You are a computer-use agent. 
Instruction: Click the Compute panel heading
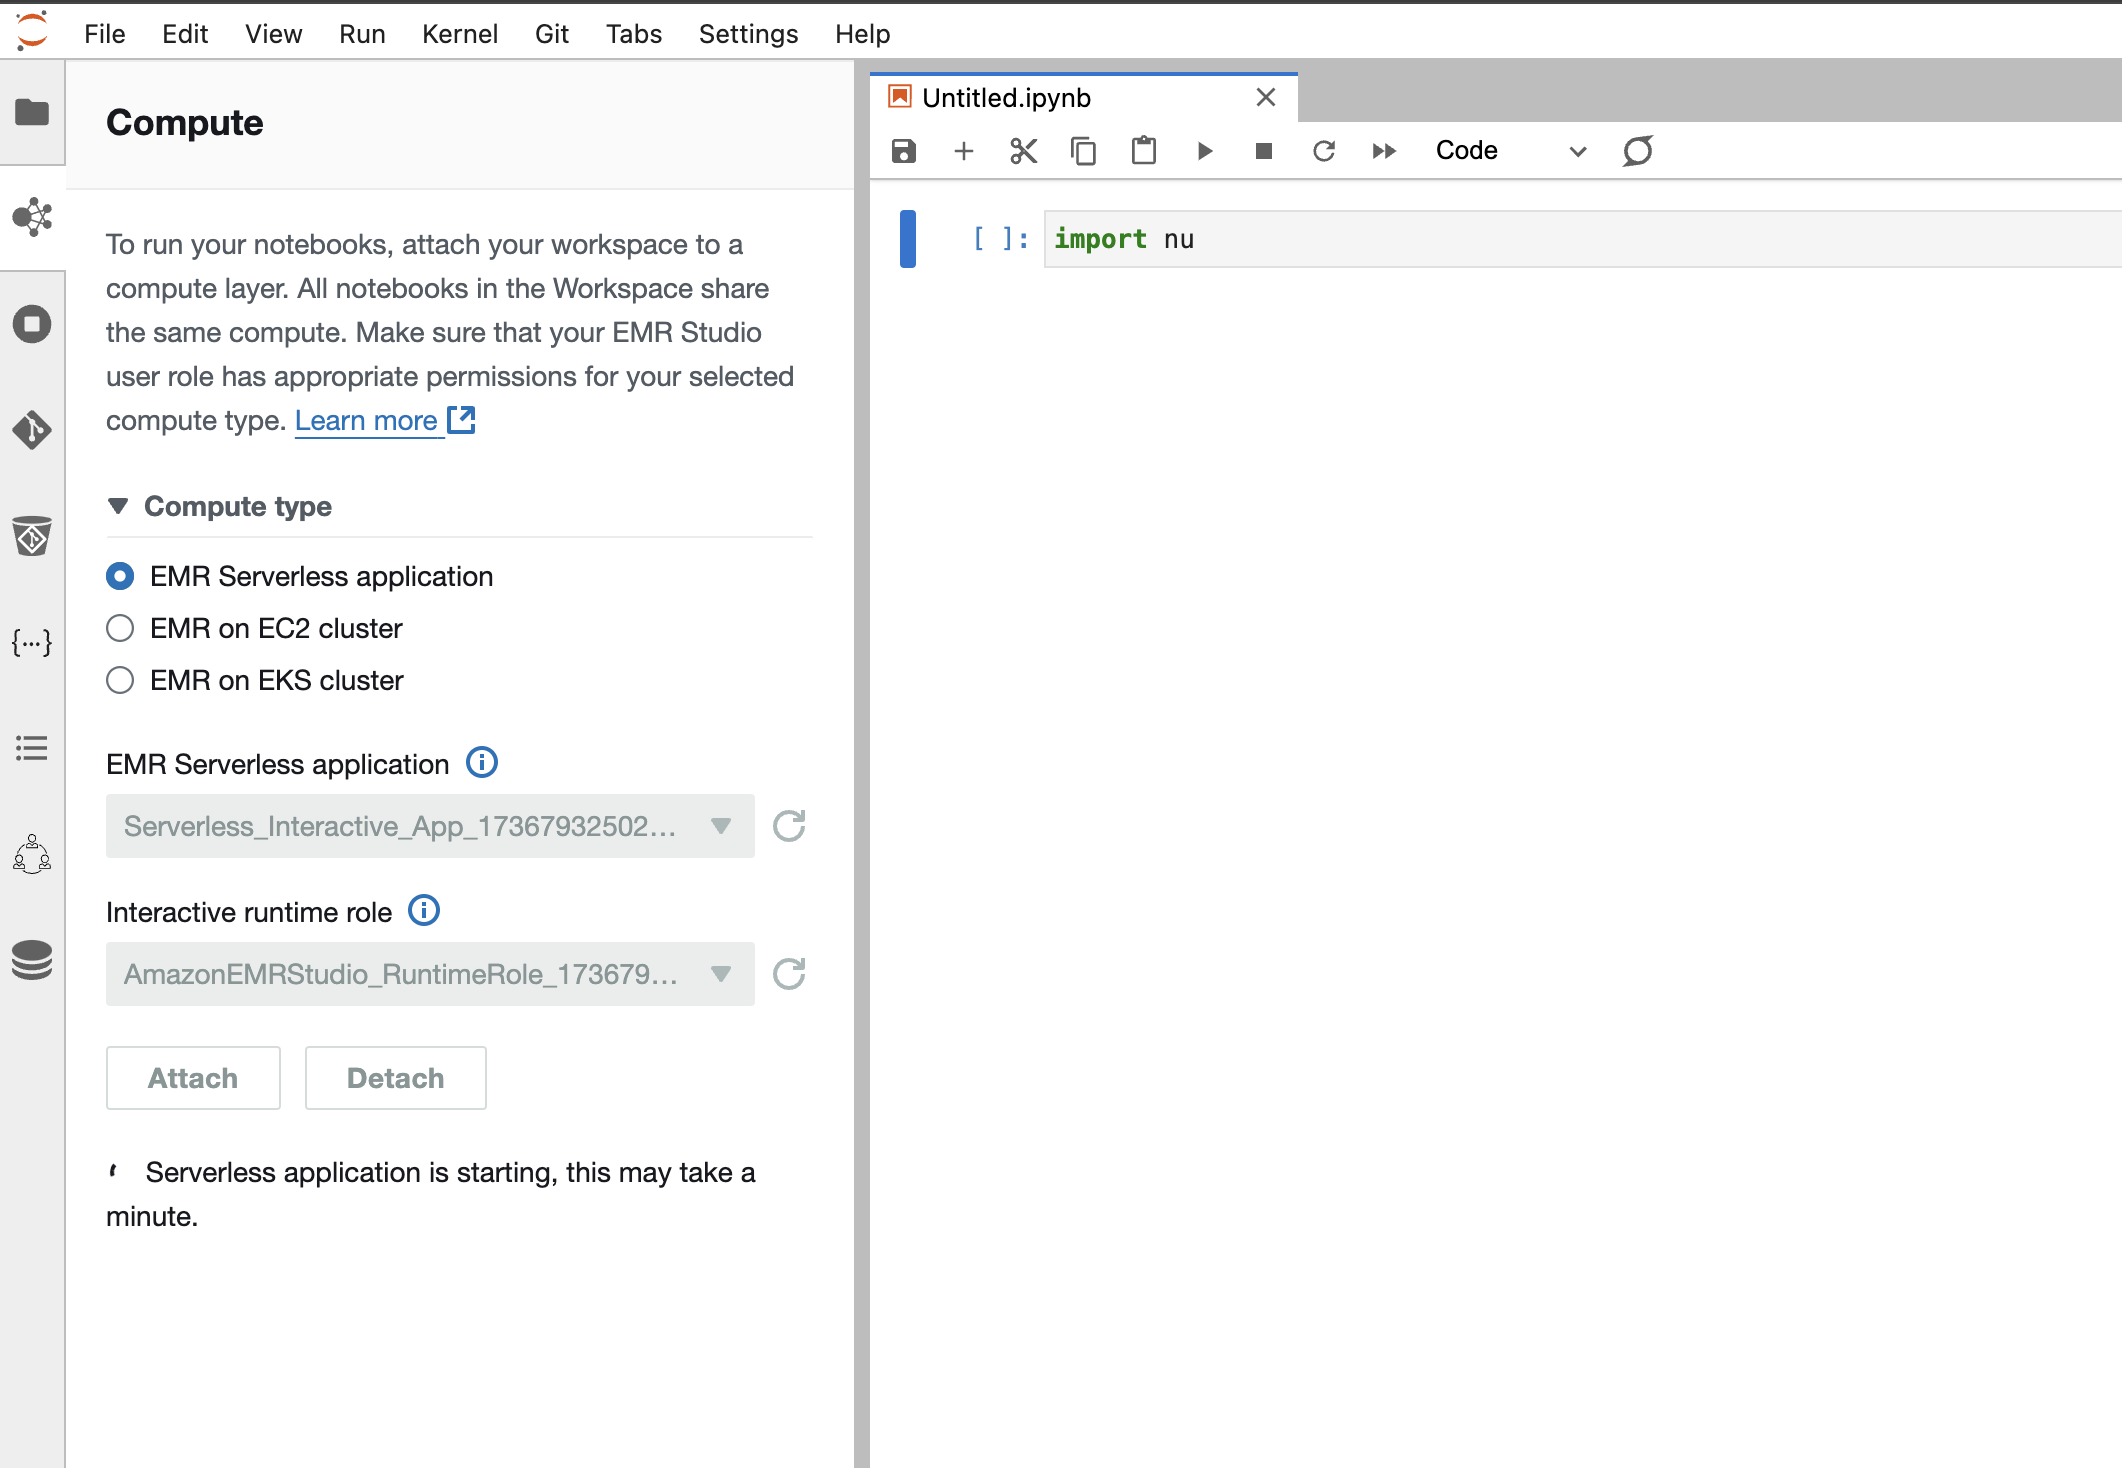pos(185,122)
